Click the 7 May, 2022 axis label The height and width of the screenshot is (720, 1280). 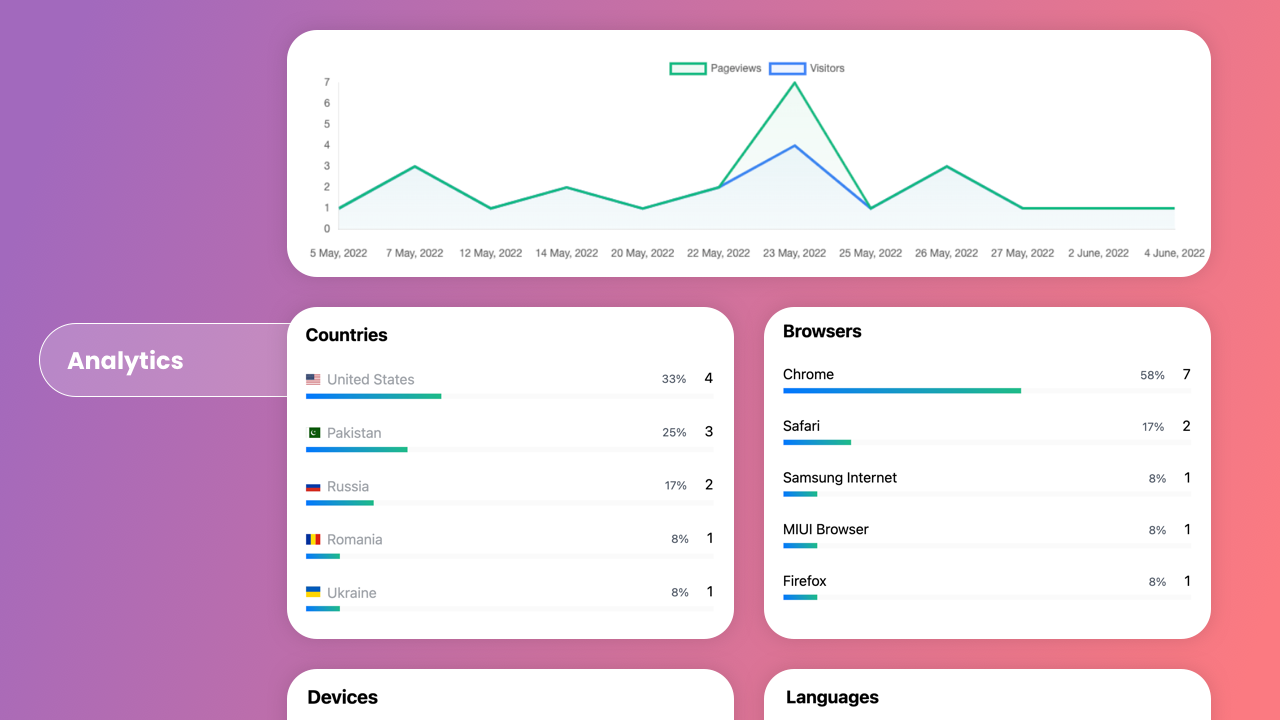click(414, 254)
